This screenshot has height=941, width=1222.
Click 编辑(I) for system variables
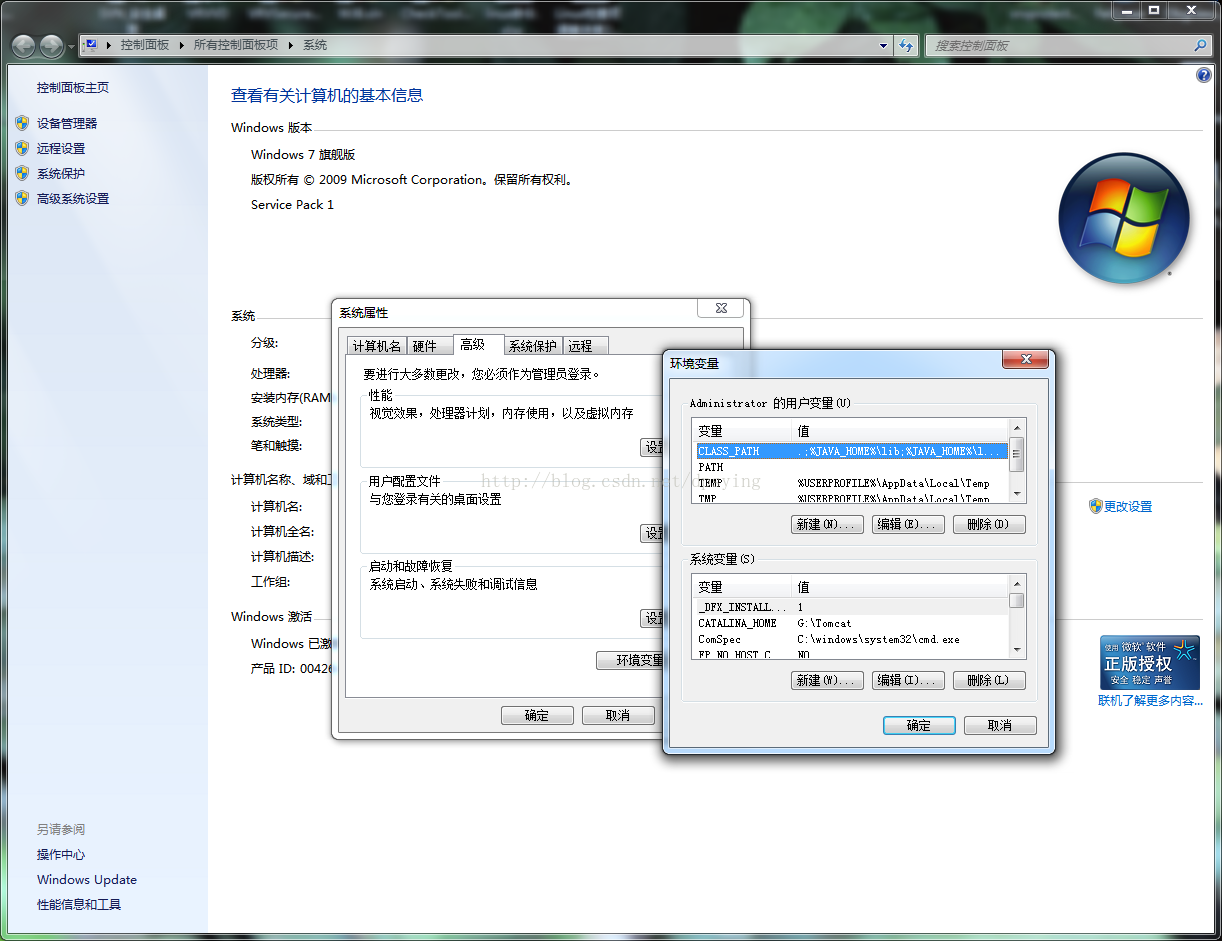(x=908, y=680)
